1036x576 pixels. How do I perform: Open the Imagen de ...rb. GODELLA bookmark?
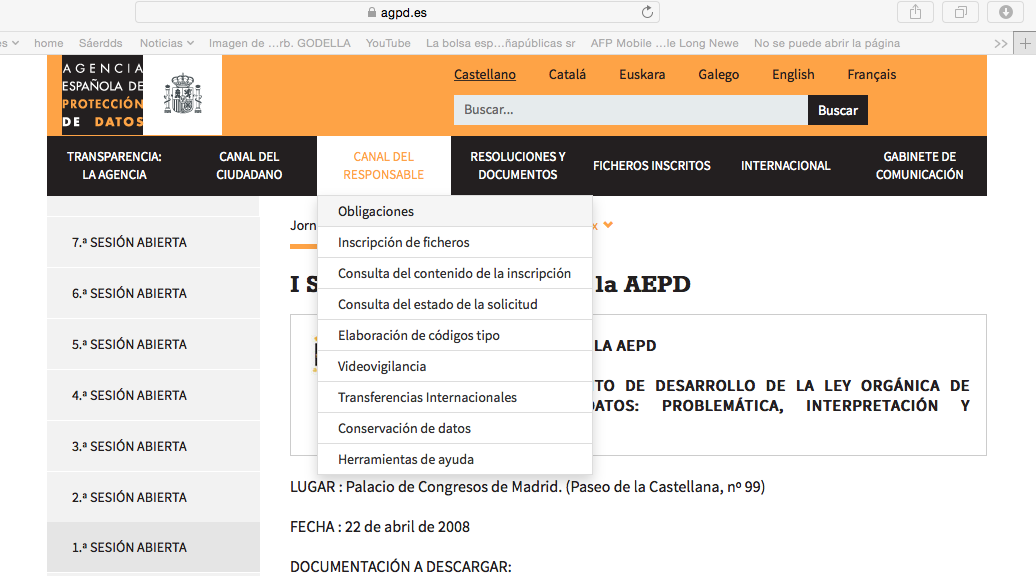click(x=279, y=43)
